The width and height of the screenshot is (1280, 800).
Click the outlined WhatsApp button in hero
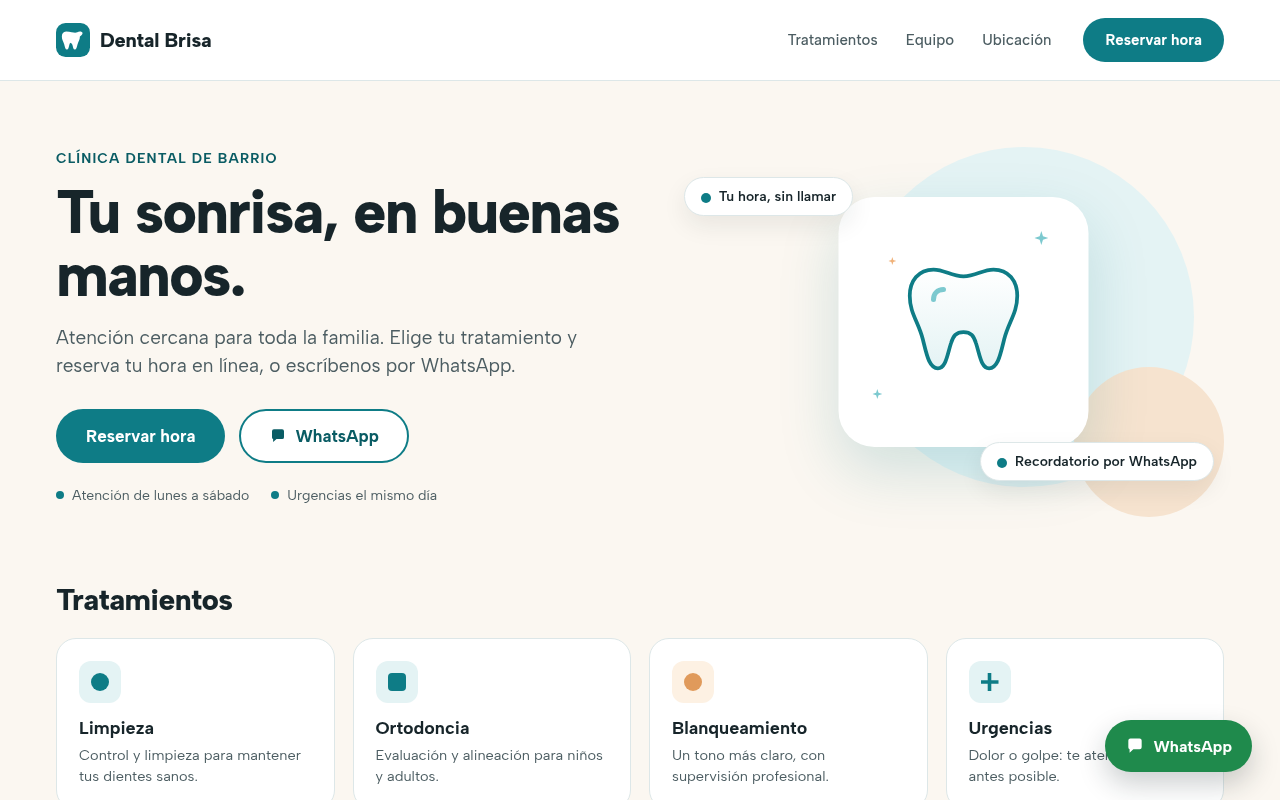(324, 436)
